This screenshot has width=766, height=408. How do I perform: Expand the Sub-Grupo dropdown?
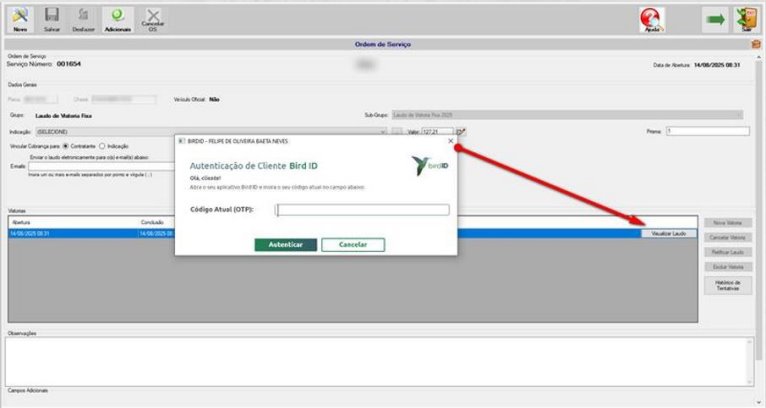567,115
